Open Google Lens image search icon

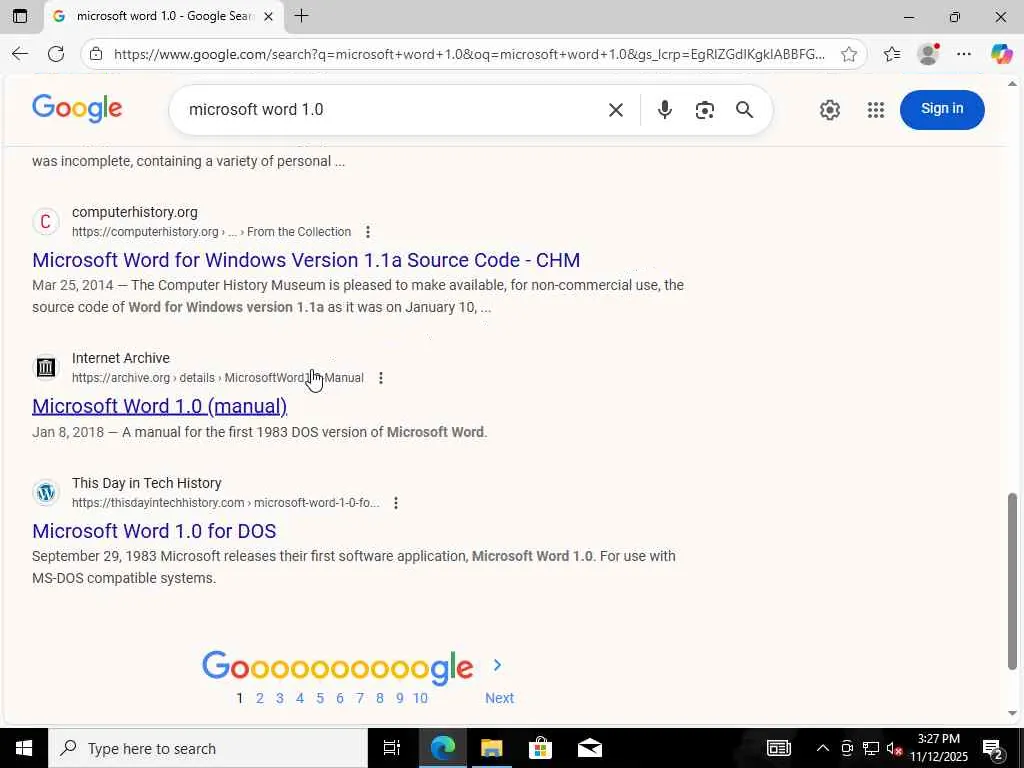(705, 110)
